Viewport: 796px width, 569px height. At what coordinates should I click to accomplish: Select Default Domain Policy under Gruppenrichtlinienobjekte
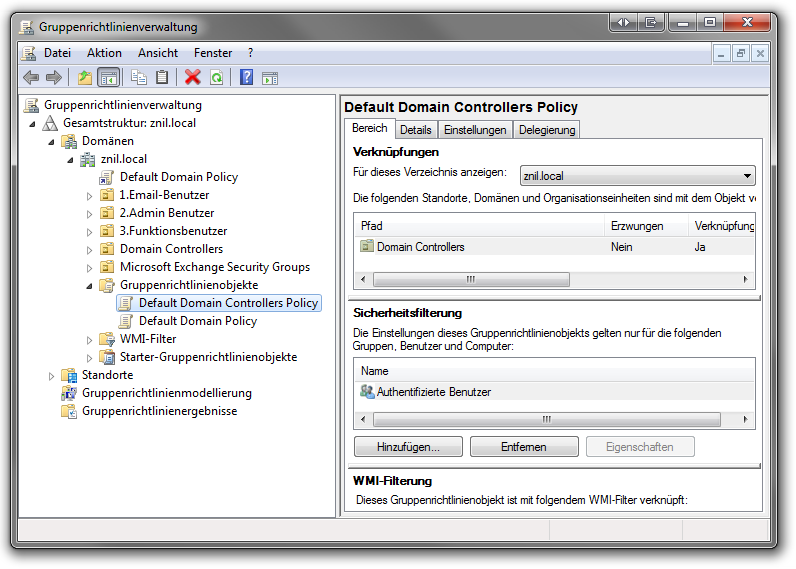(197, 321)
